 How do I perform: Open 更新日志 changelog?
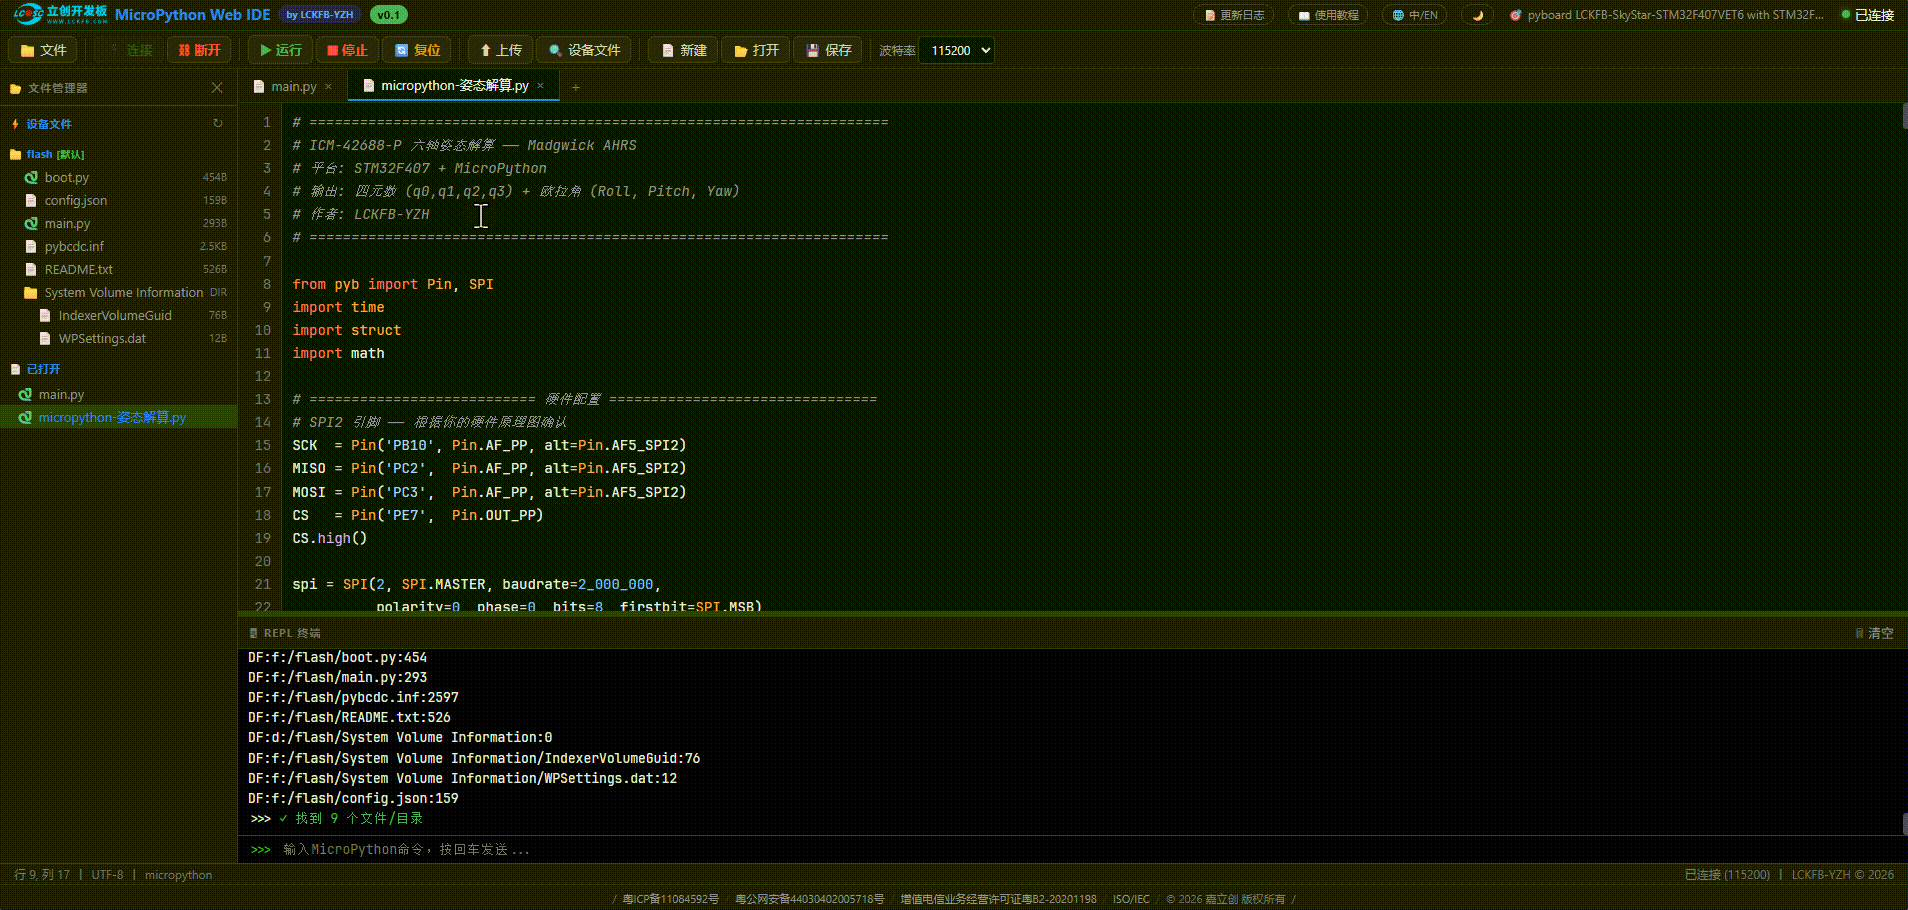[x=1235, y=15]
